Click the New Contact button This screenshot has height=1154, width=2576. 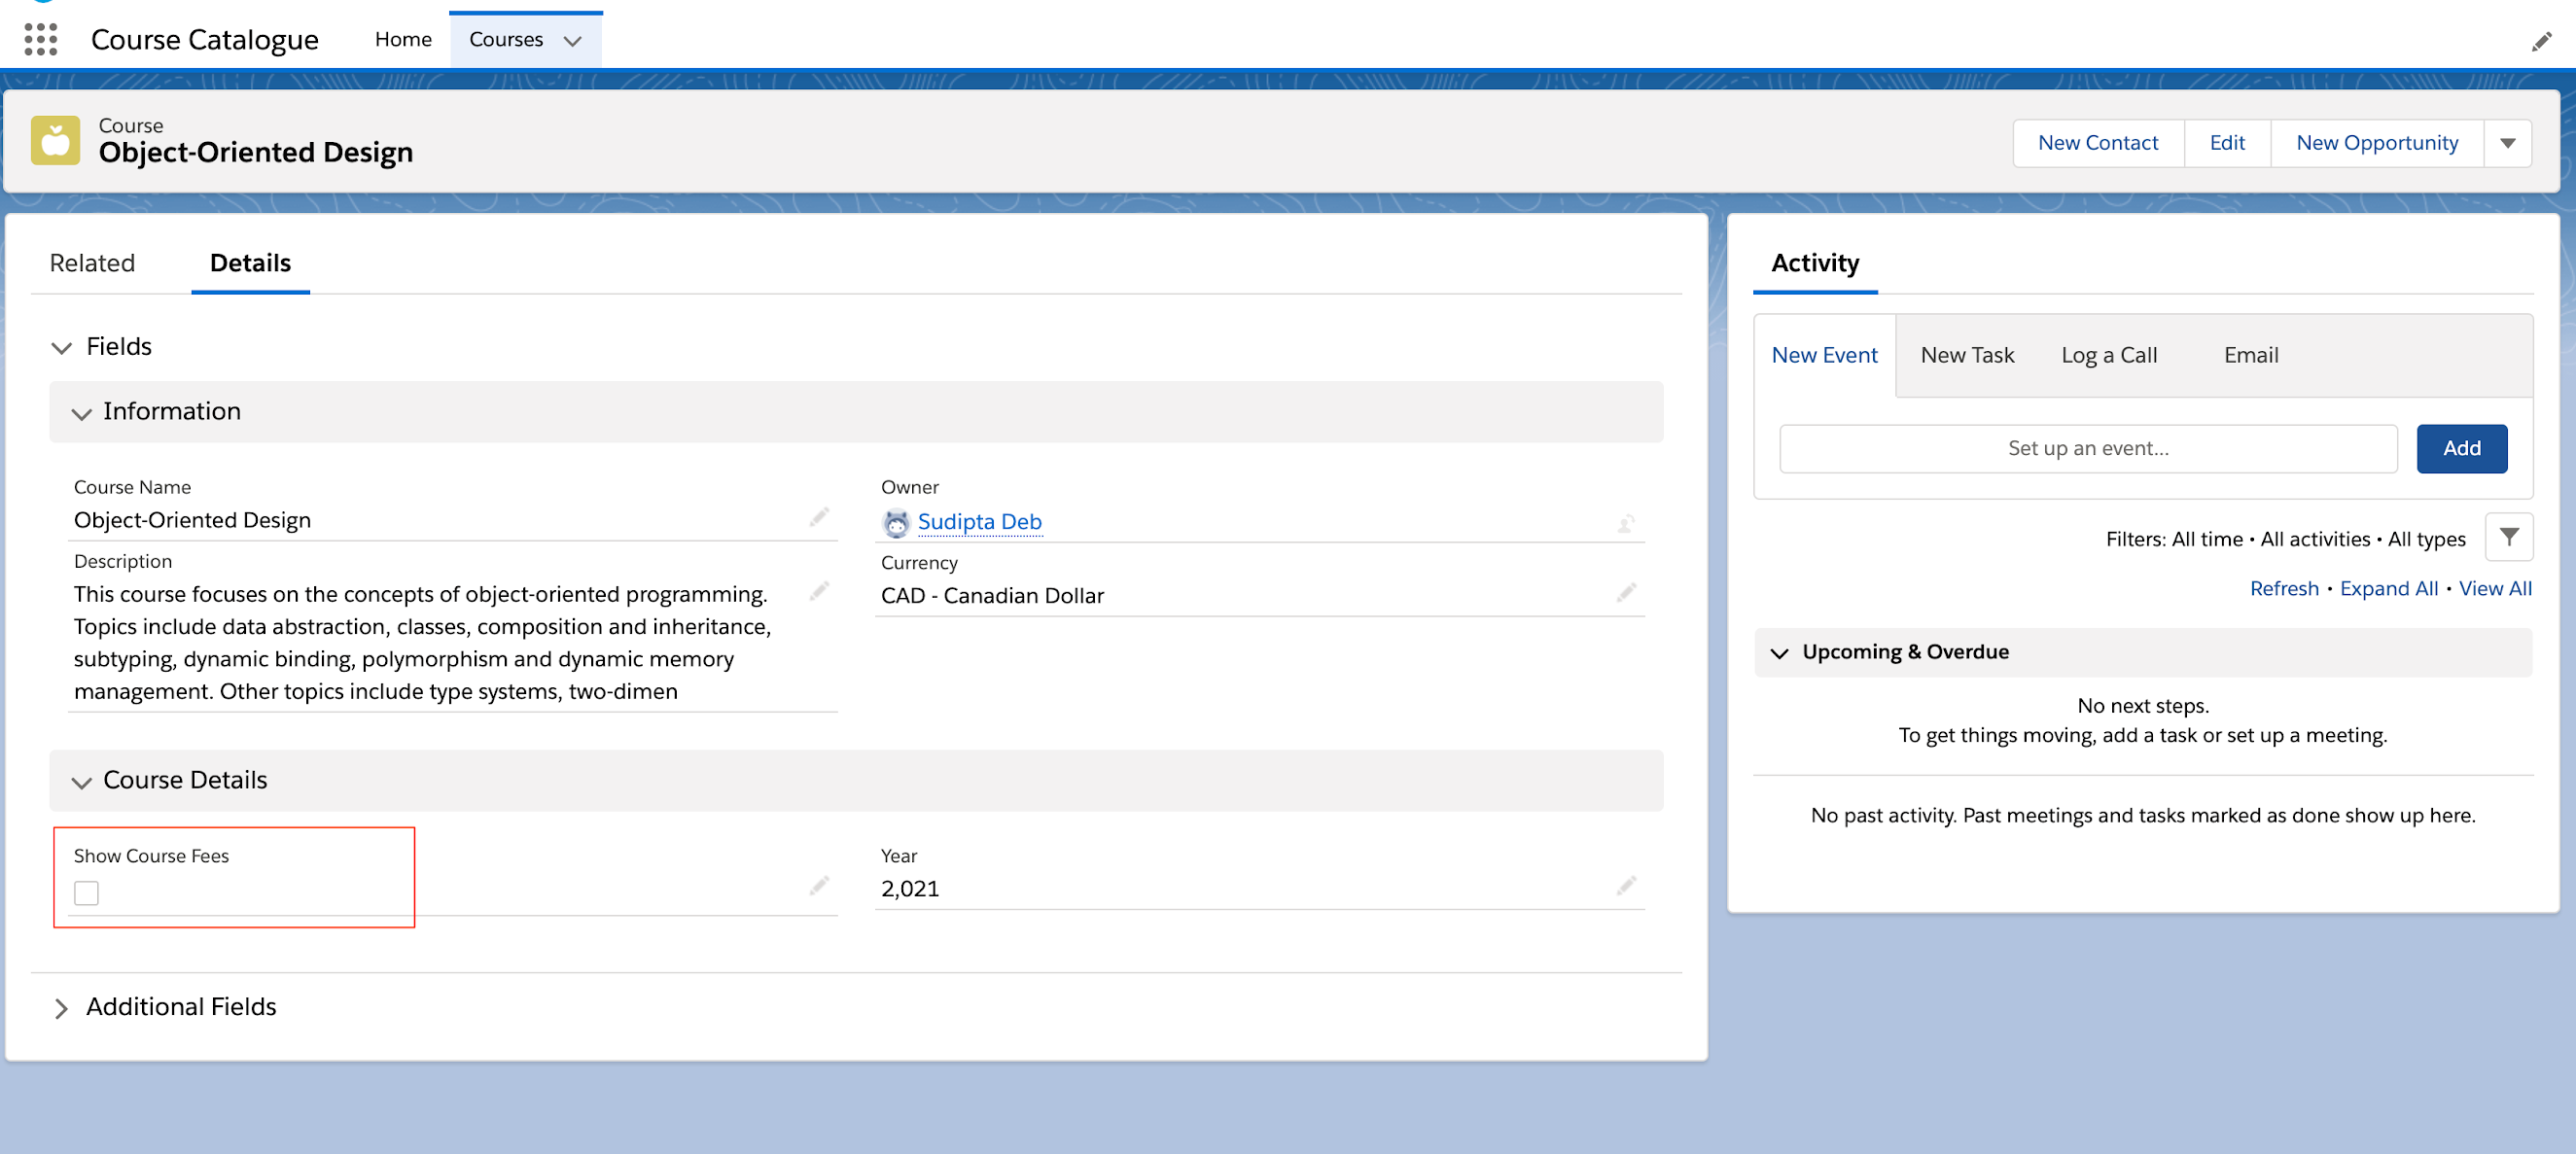pos(2098,142)
